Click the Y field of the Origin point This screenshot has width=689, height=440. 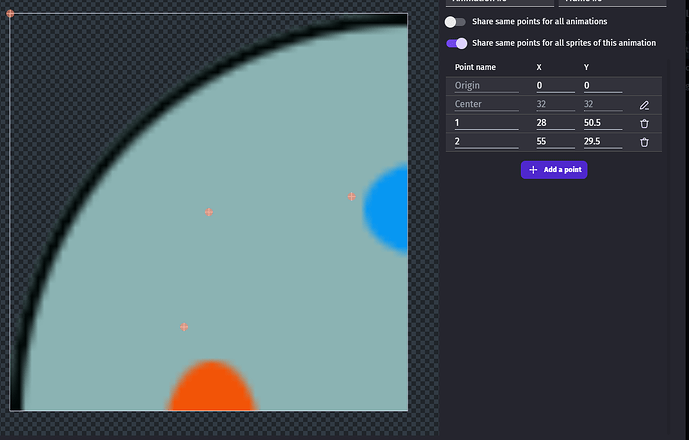point(602,86)
